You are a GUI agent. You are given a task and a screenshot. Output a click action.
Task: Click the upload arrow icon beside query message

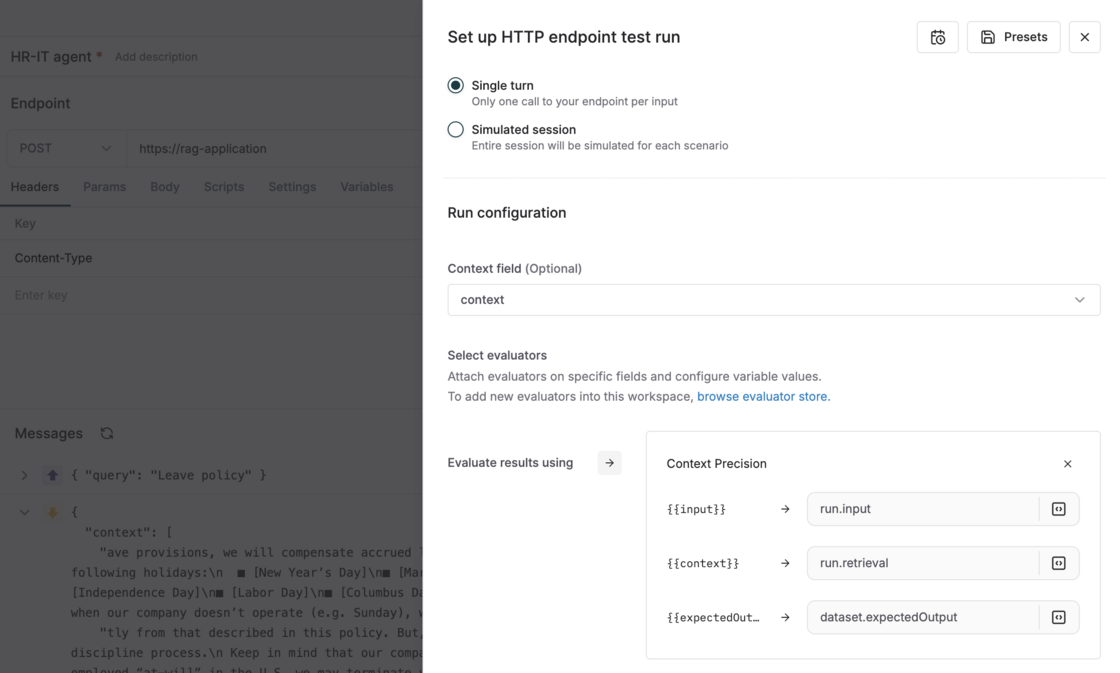[53, 475]
